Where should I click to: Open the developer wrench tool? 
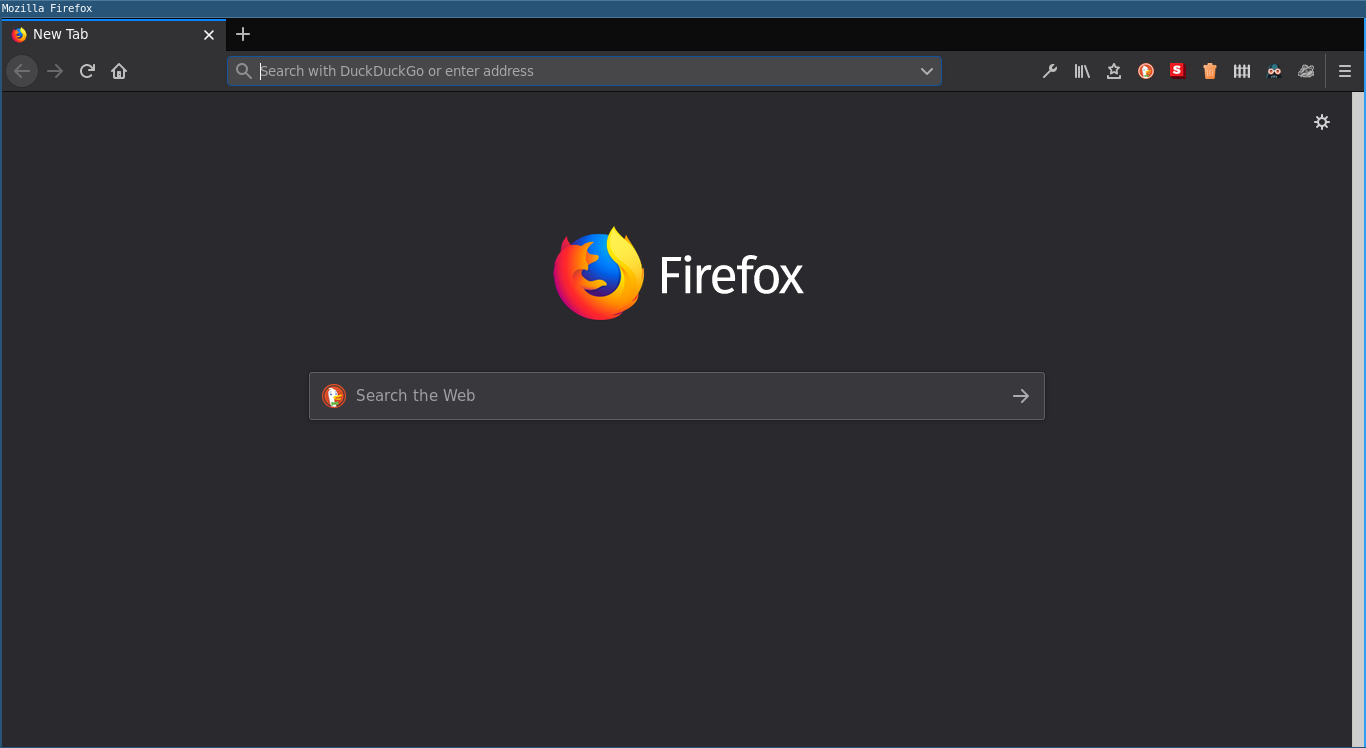coord(1050,71)
